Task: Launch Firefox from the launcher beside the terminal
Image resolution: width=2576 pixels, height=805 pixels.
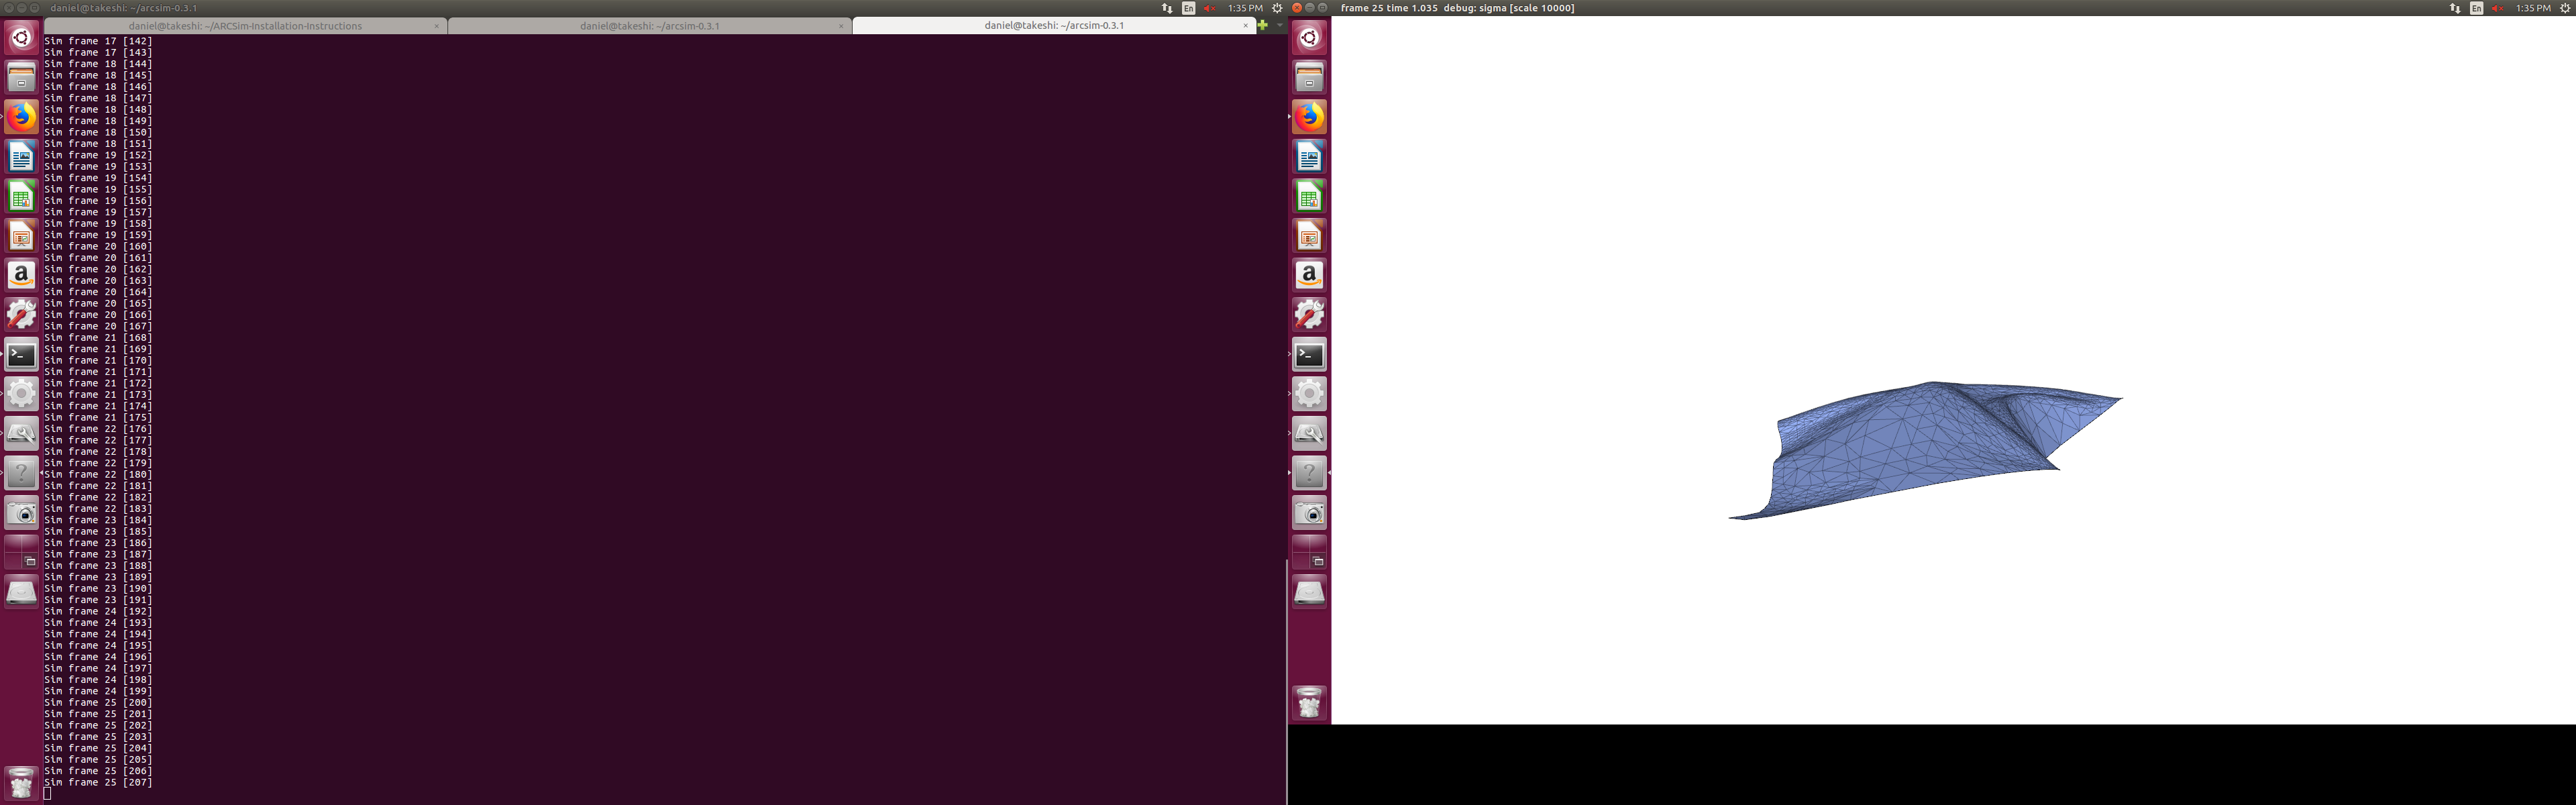Action: click(x=21, y=117)
